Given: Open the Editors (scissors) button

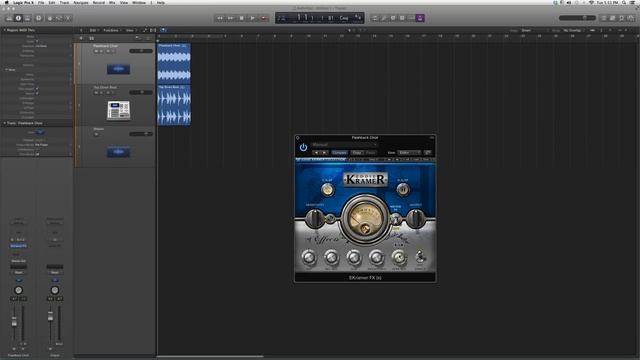Looking at the screenshot, I should pyautogui.click(x=68, y=18).
